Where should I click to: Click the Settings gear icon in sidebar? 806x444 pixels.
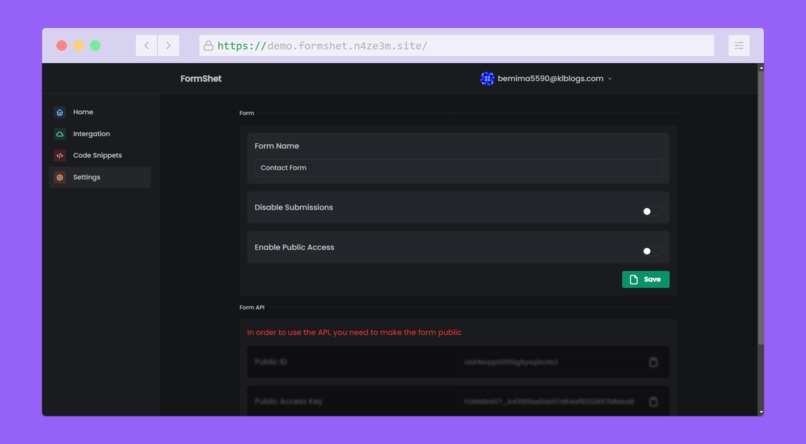coord(60,177)
